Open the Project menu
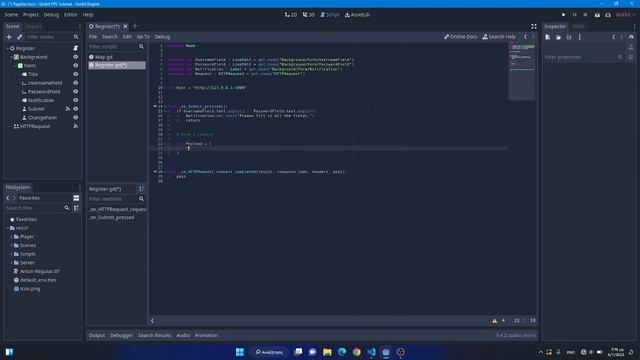The width and height of the screenshot is (640, 360). coord(31,15)
